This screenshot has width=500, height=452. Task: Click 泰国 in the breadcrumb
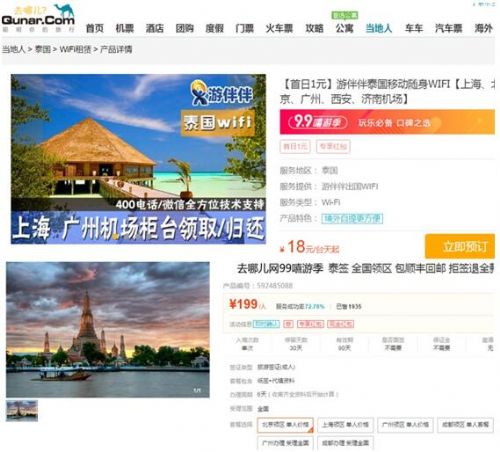tap(43, 49)
